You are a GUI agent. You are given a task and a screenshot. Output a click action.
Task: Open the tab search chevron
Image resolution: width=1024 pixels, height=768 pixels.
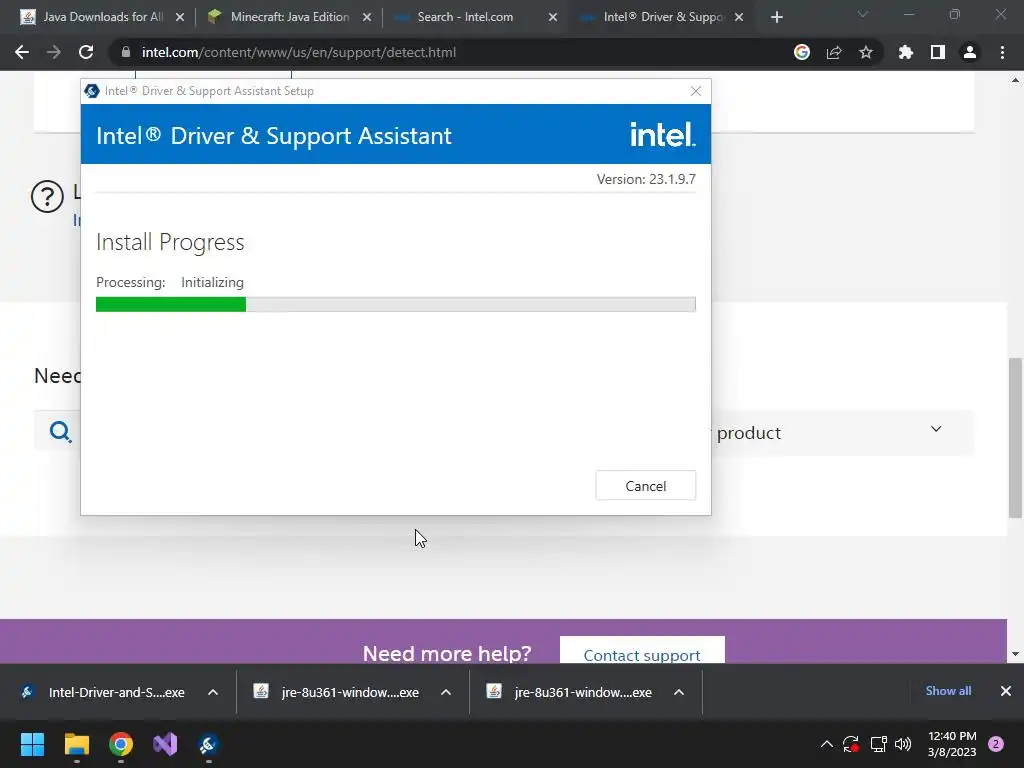863,14
